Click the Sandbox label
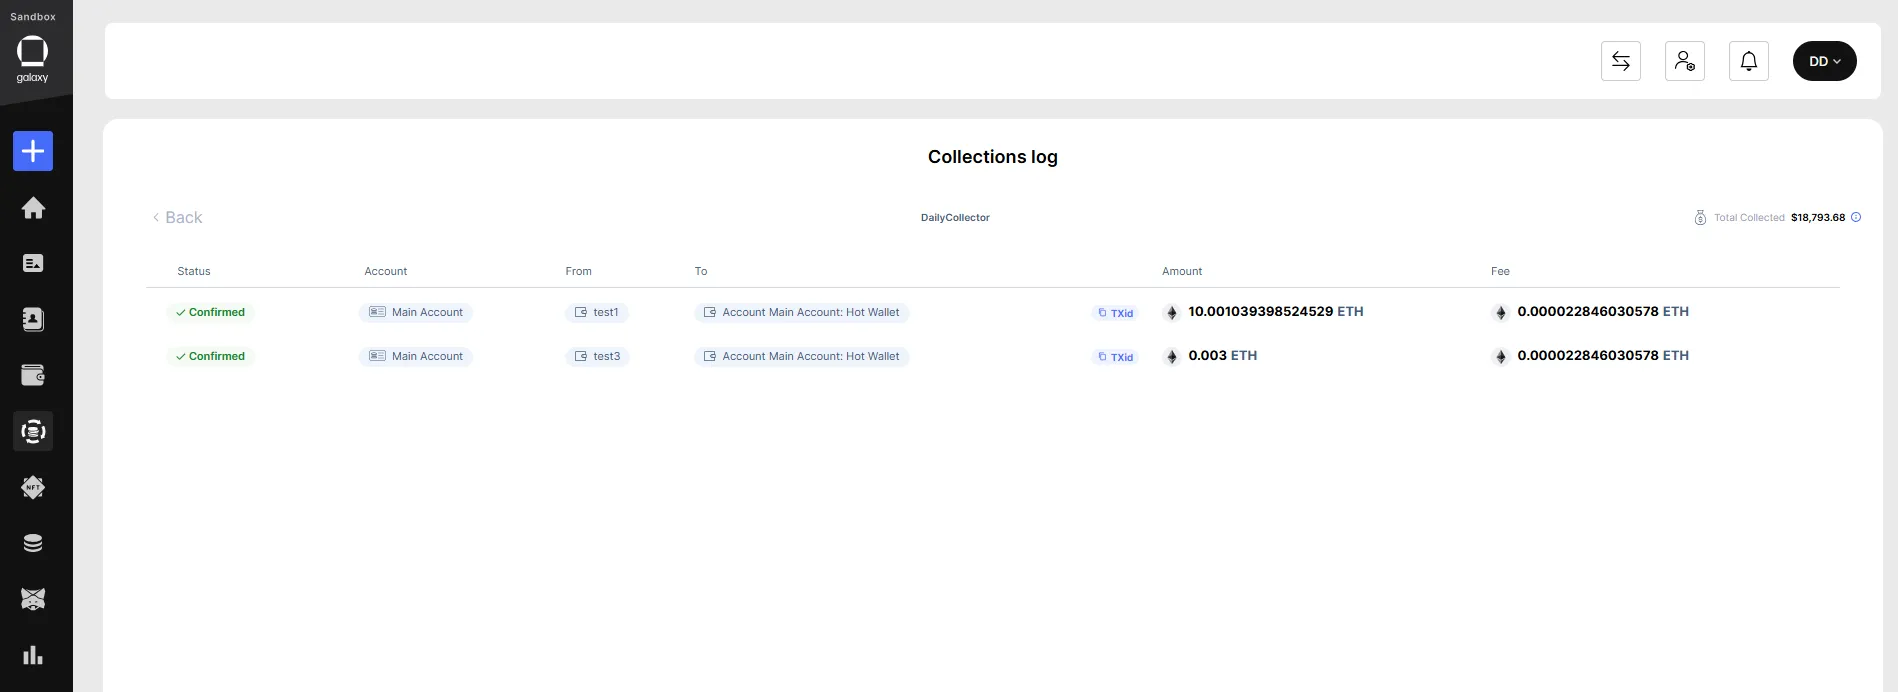 coord(33,17)
